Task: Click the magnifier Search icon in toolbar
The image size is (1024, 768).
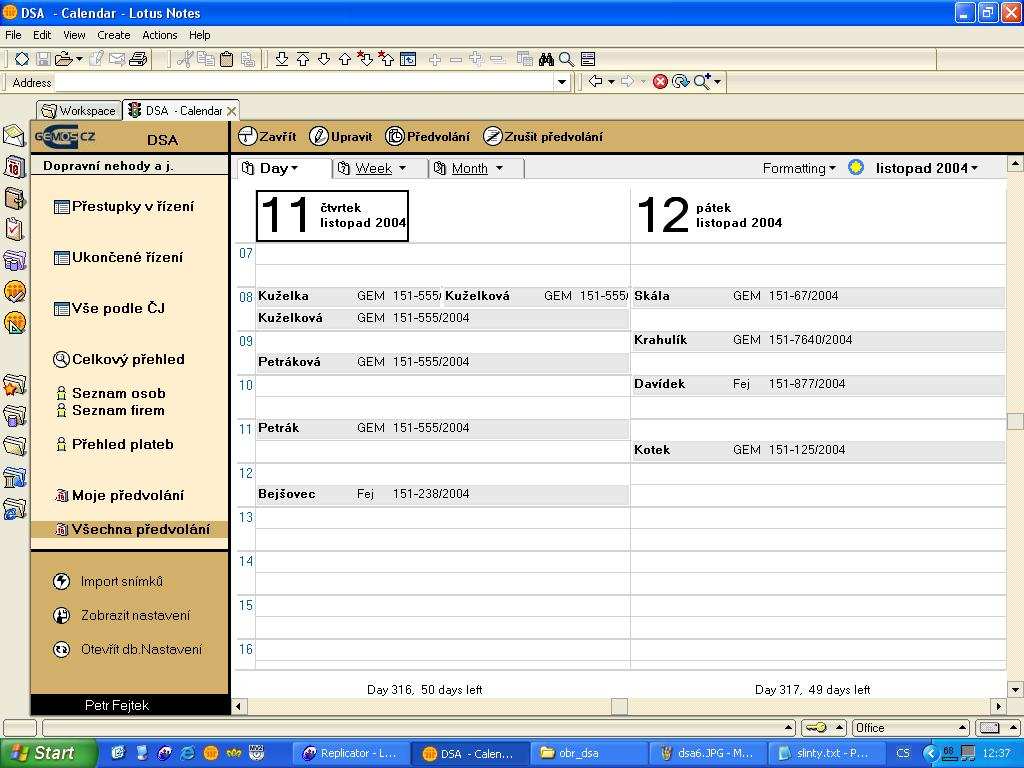Action: tap(566, 59)
